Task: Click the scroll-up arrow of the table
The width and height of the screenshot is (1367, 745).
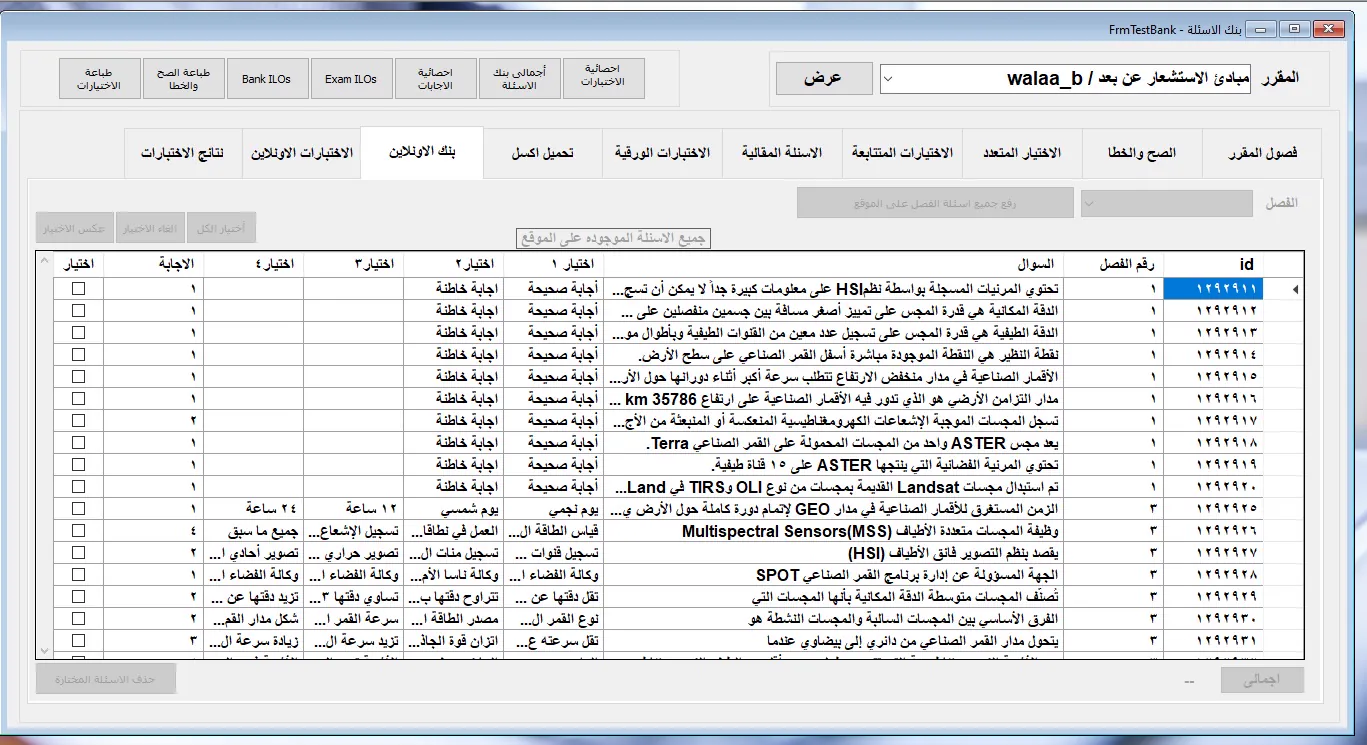Action: [x=44, y=261]
